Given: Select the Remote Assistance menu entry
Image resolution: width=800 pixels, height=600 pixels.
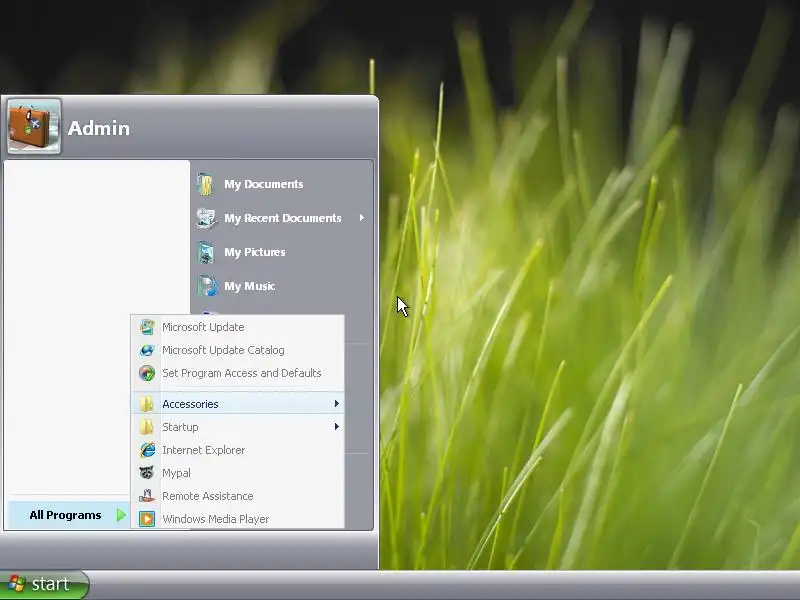Looking at the screenshot, I should point(238,495).
